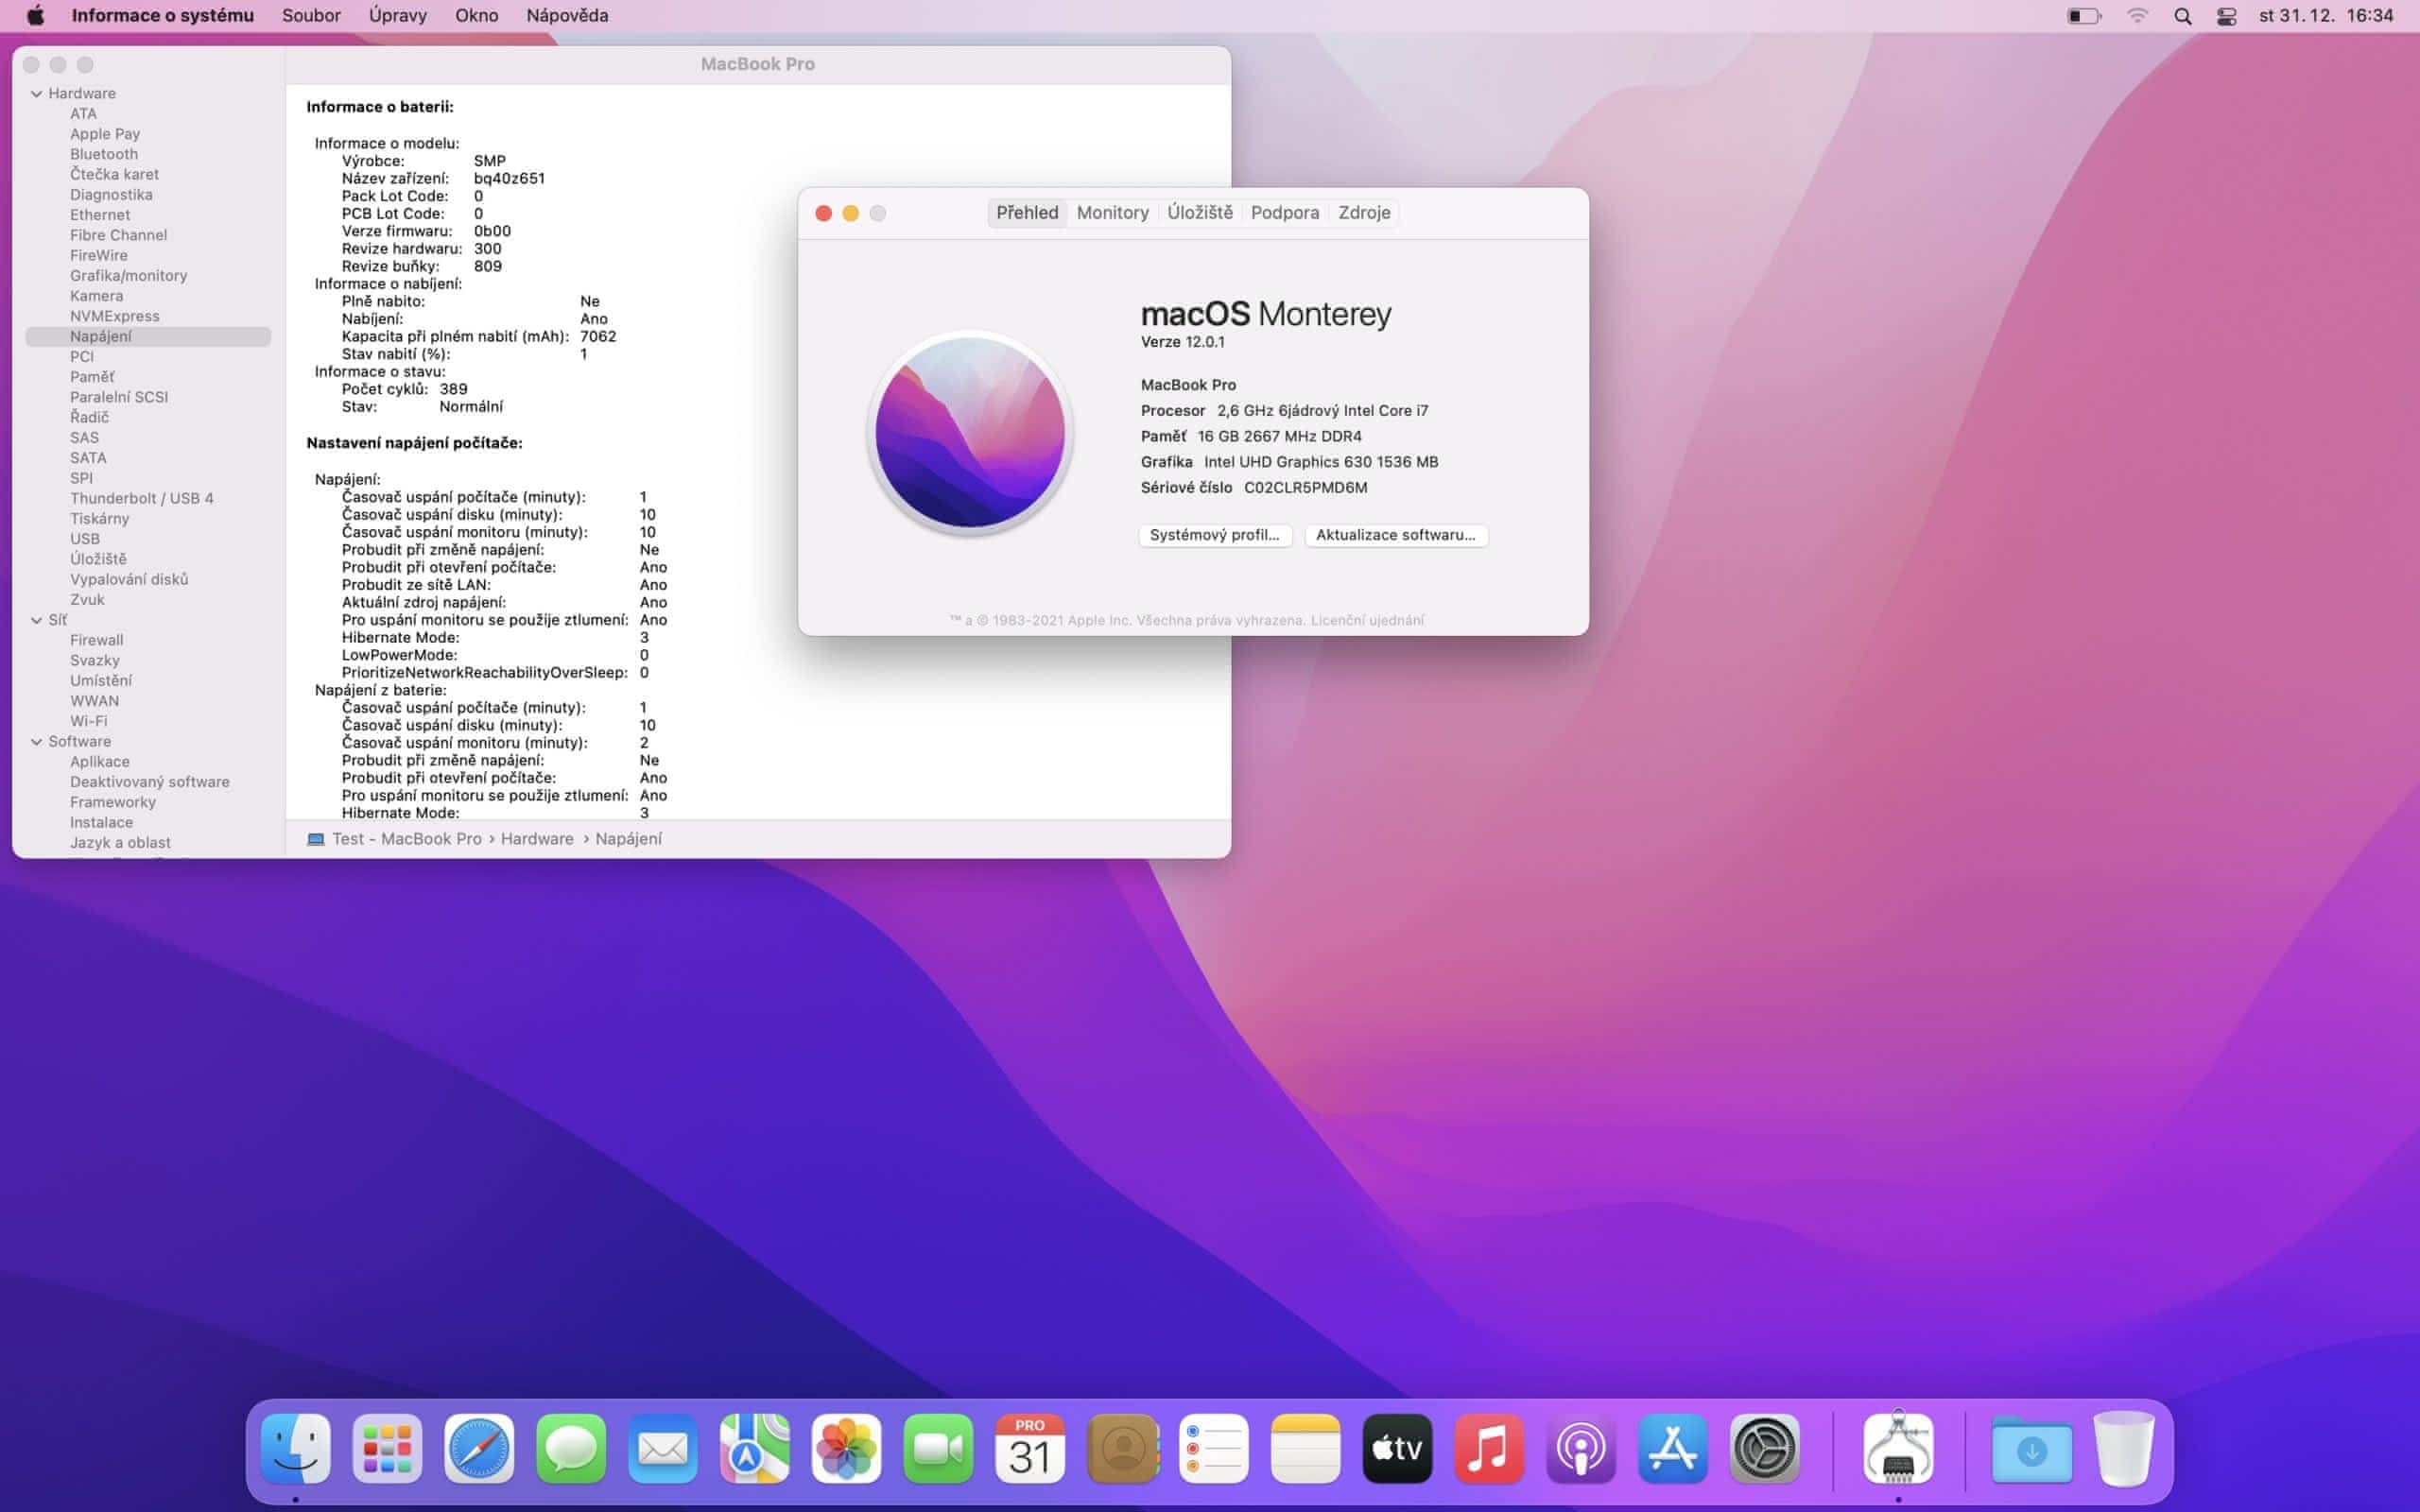Click the Wi-Fi status icon
Screen dimensions: 2420x1512
pyautogui.click(x=2137, y=16)
